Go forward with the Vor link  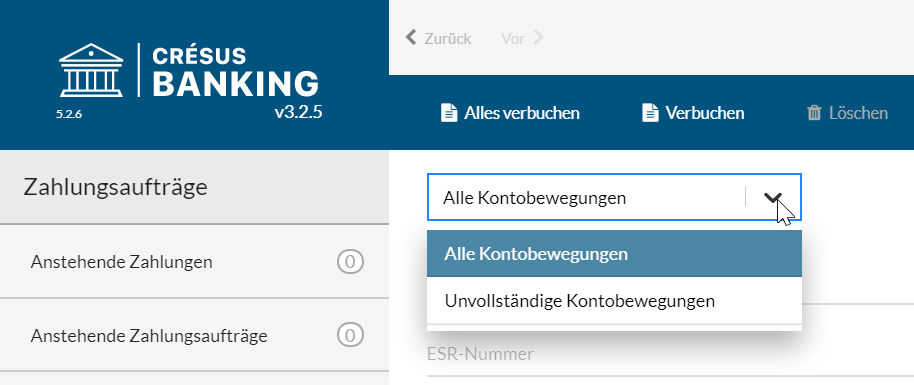pyautogui.click(x=513, y=38)
